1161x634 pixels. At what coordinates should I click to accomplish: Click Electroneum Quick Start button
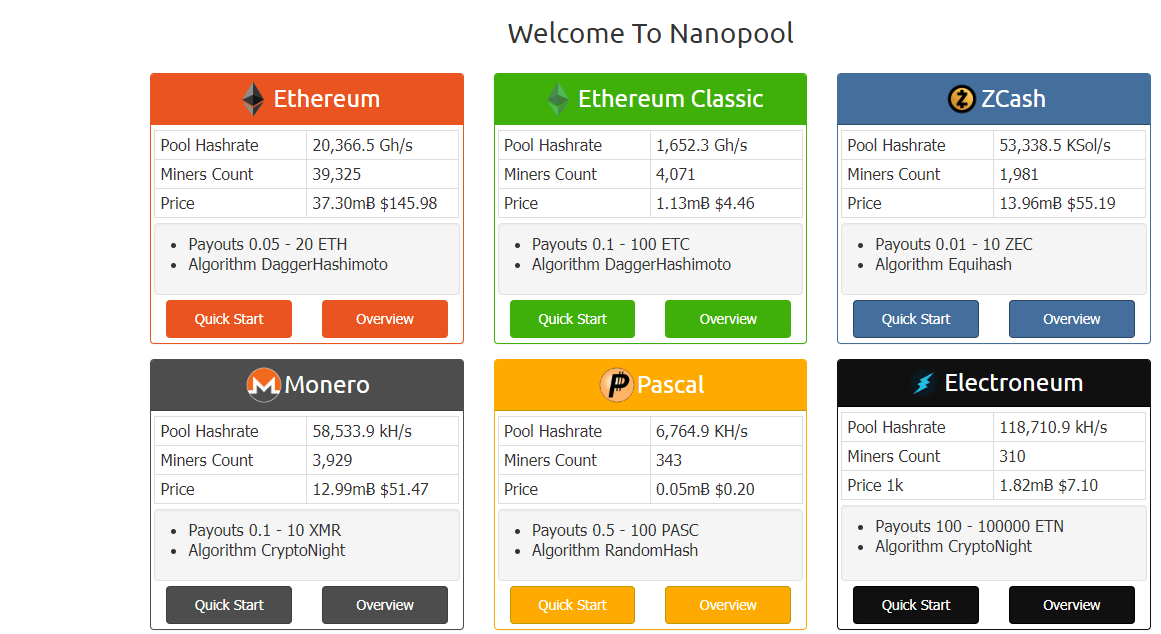pos(916,605)
